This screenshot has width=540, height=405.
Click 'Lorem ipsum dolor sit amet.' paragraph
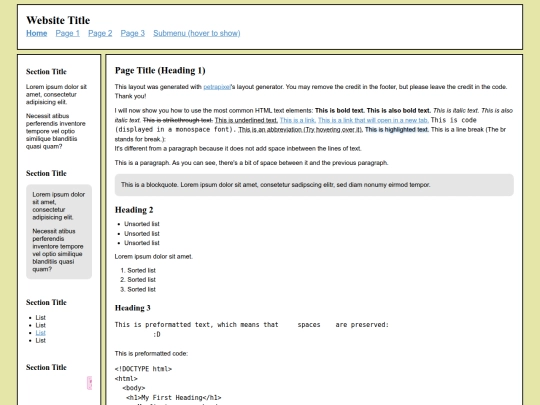click(154, 257)
